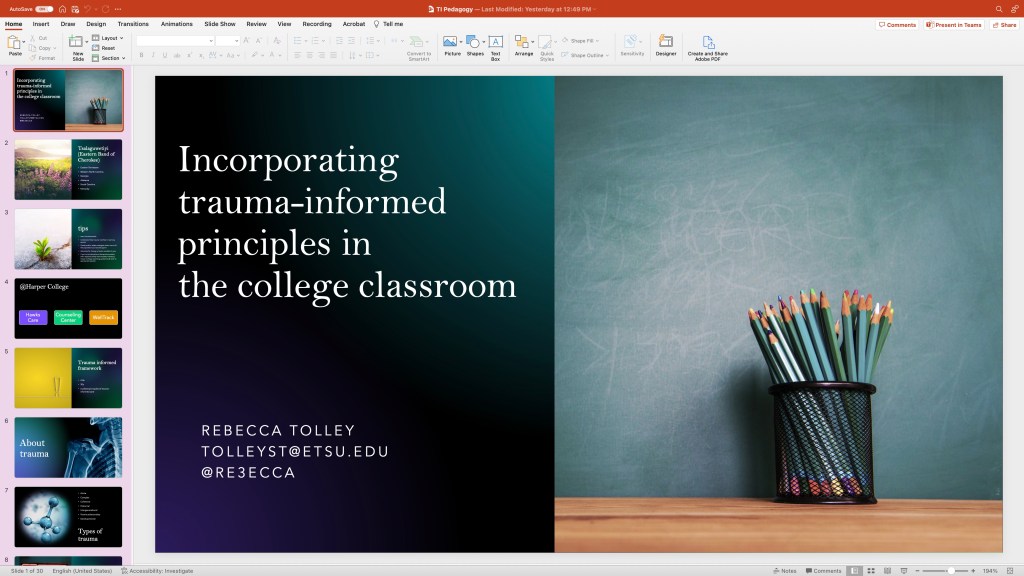This screenshot has height=576, width=1024.
Task: Toggle the Notes pane
Action: click(x=784, y=571)
